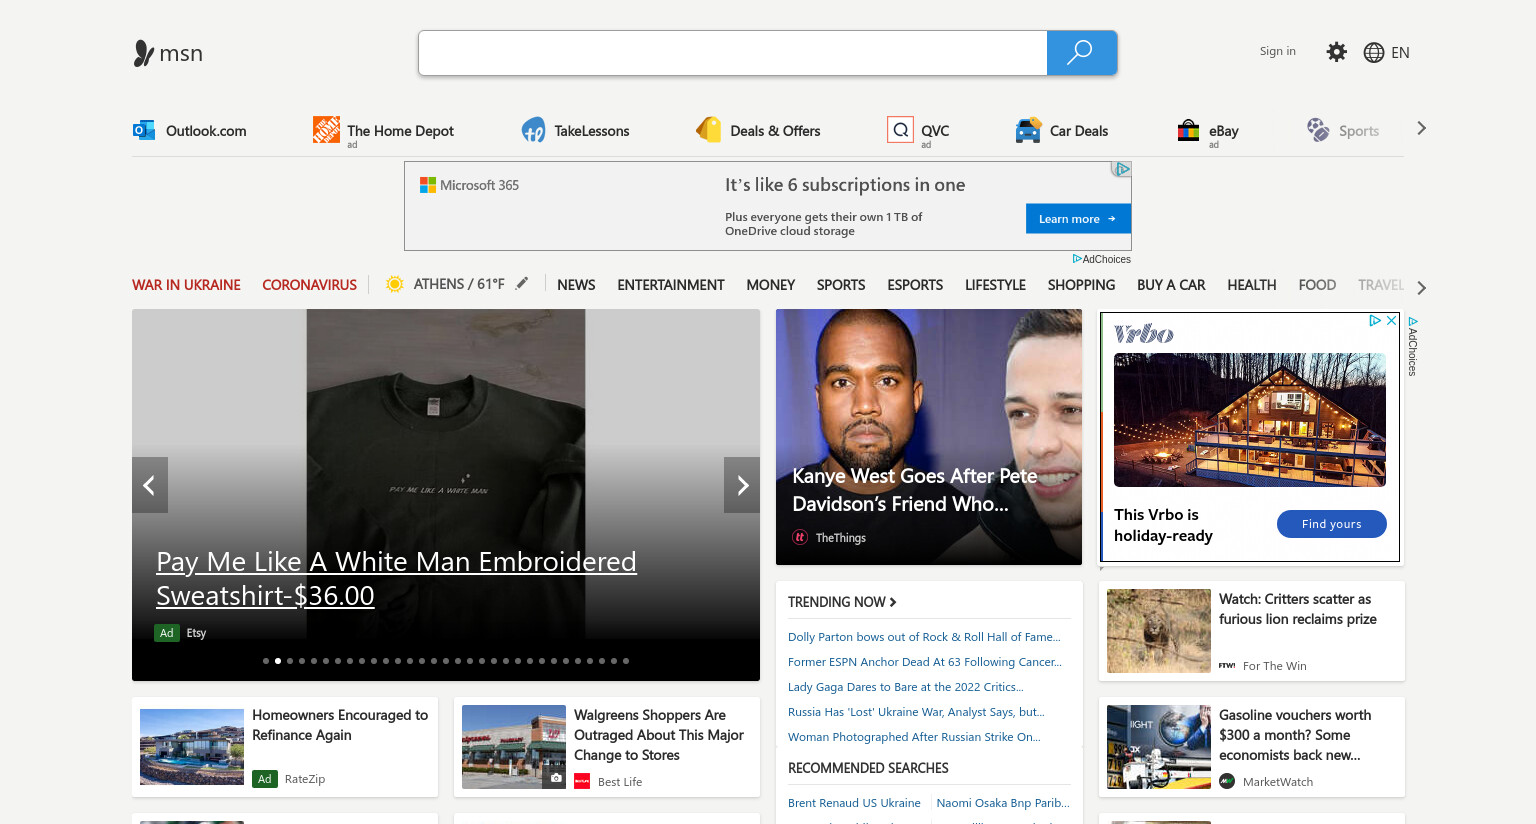Open Trending Now section chevron

tap(893, 602)
